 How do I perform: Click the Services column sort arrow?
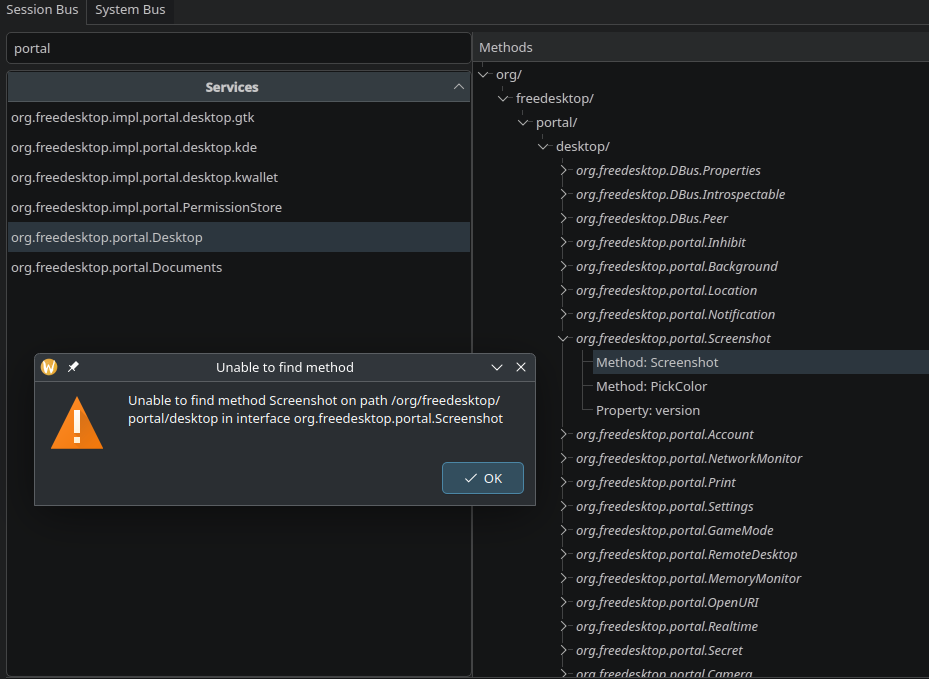tap(459, 87)
